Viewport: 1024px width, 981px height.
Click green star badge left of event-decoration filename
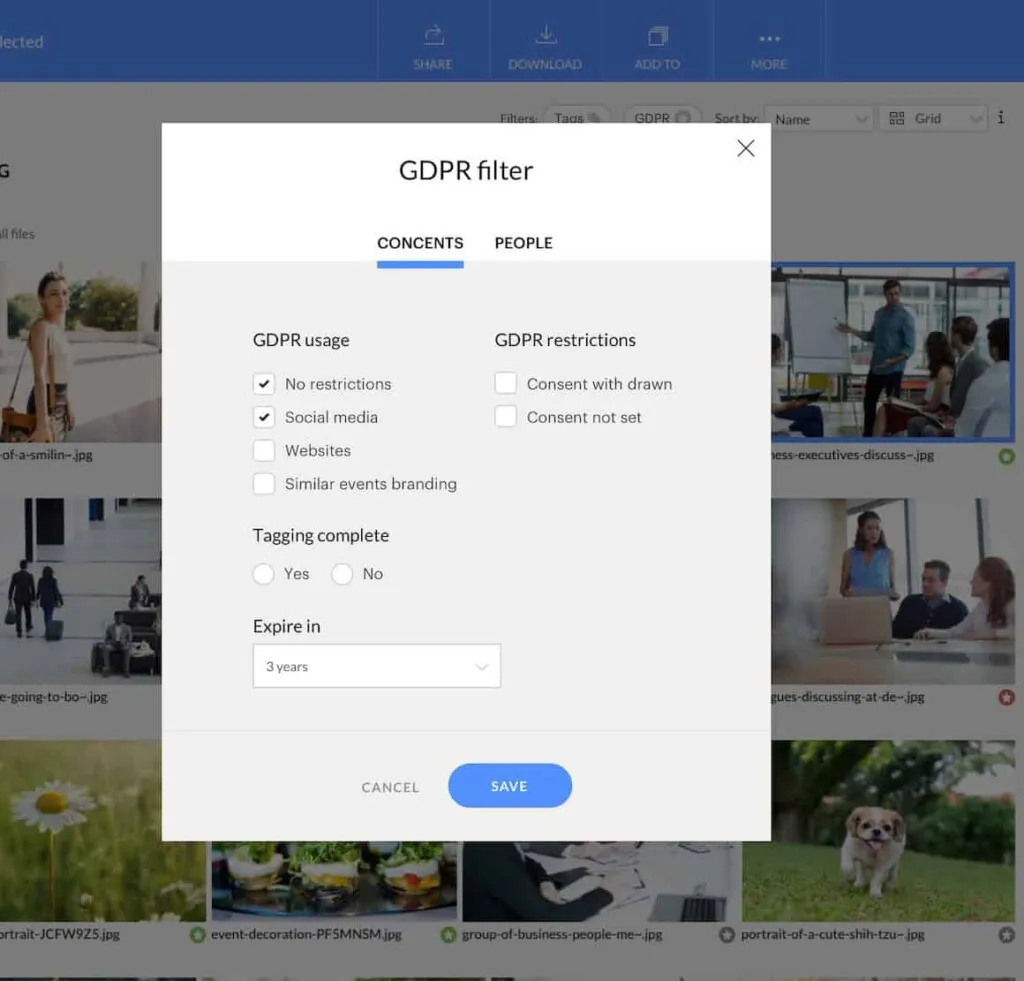(197, 935)
